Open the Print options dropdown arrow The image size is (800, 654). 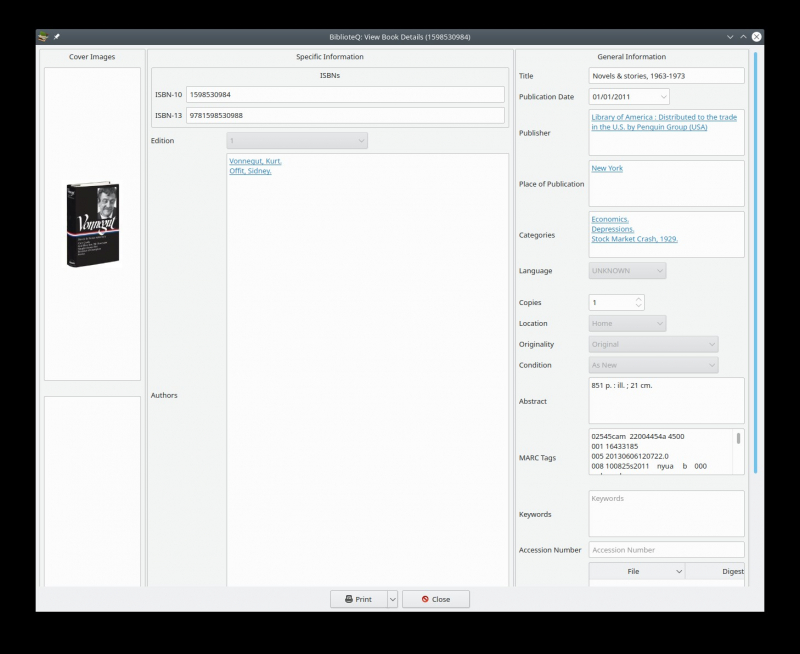coord(393,599)
